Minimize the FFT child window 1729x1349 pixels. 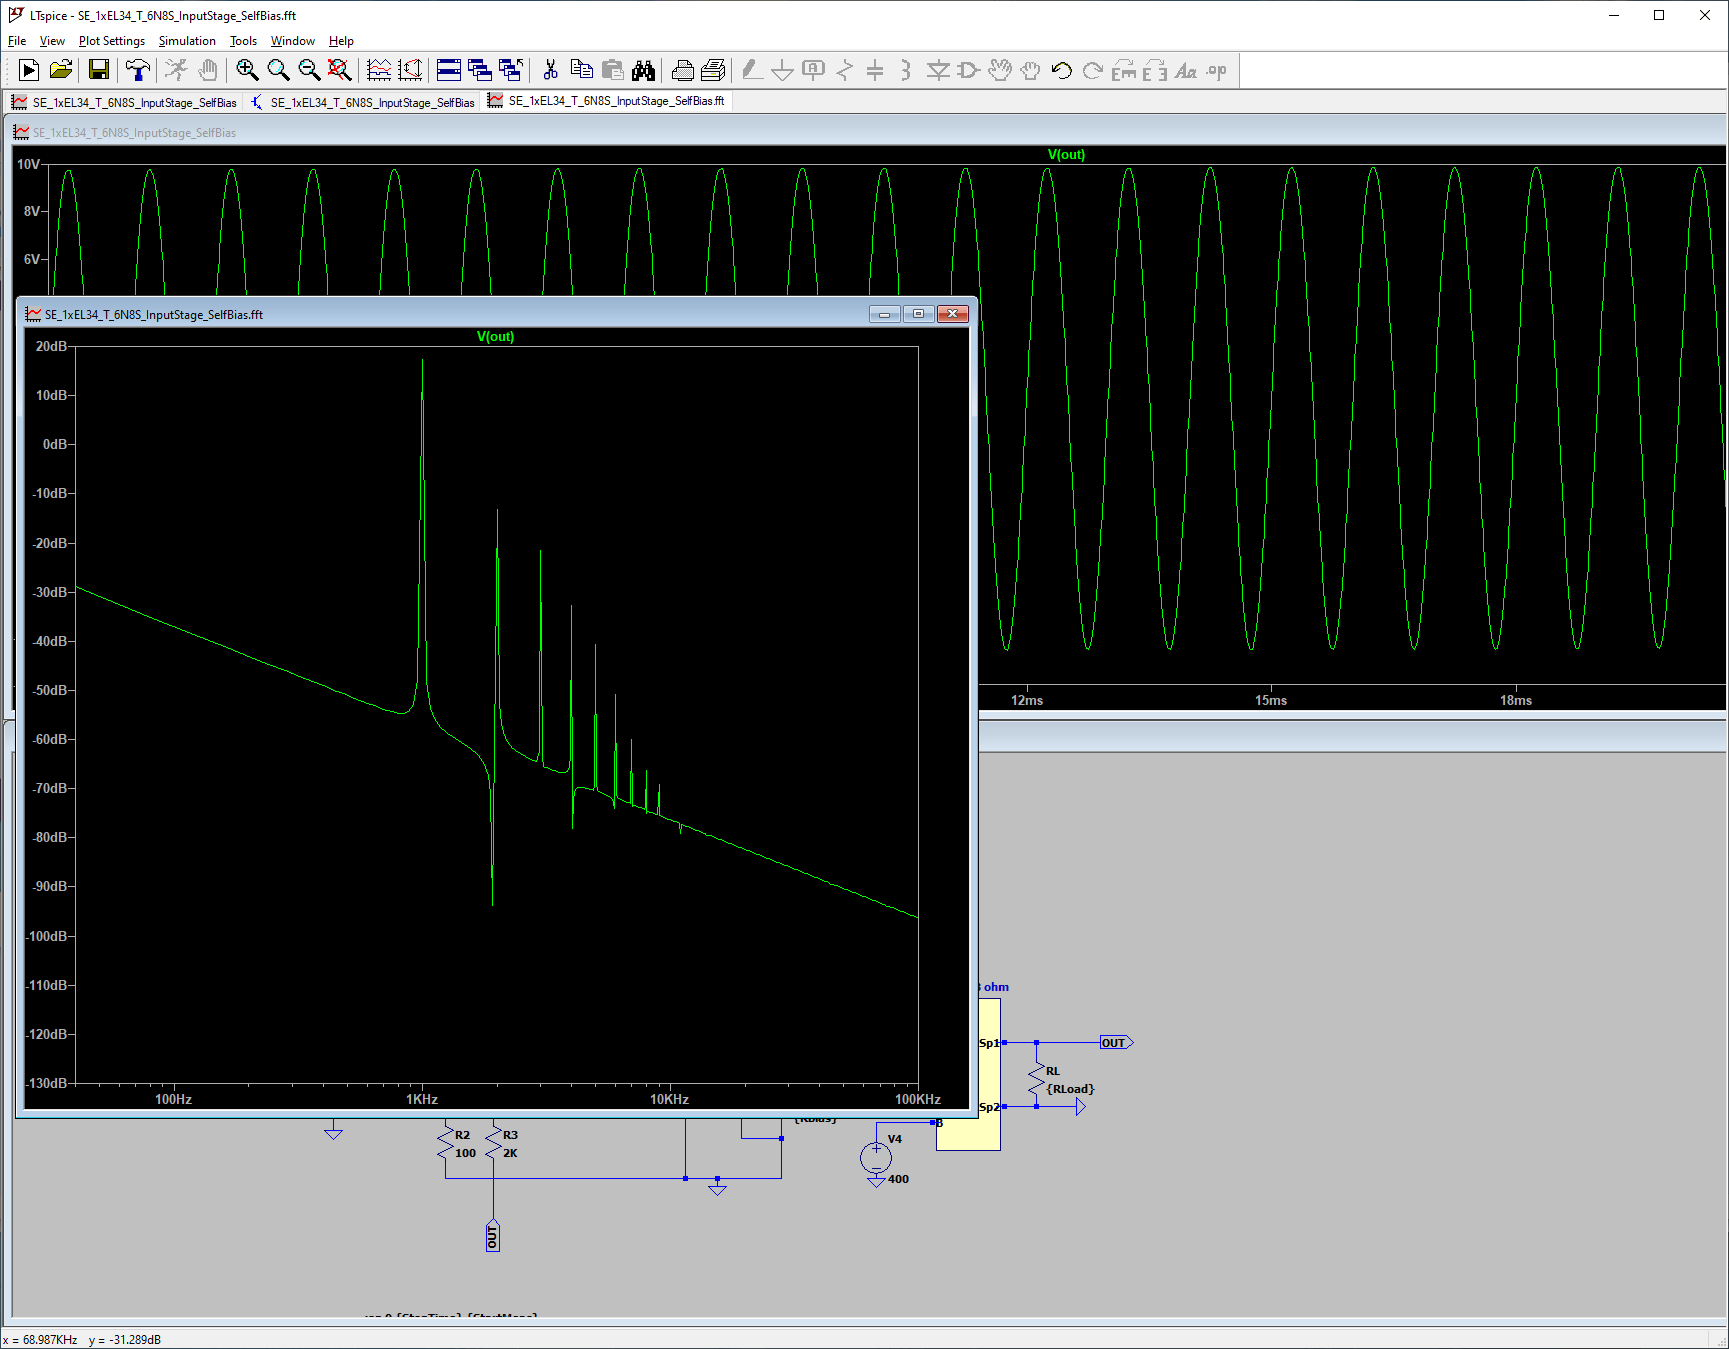884,314
